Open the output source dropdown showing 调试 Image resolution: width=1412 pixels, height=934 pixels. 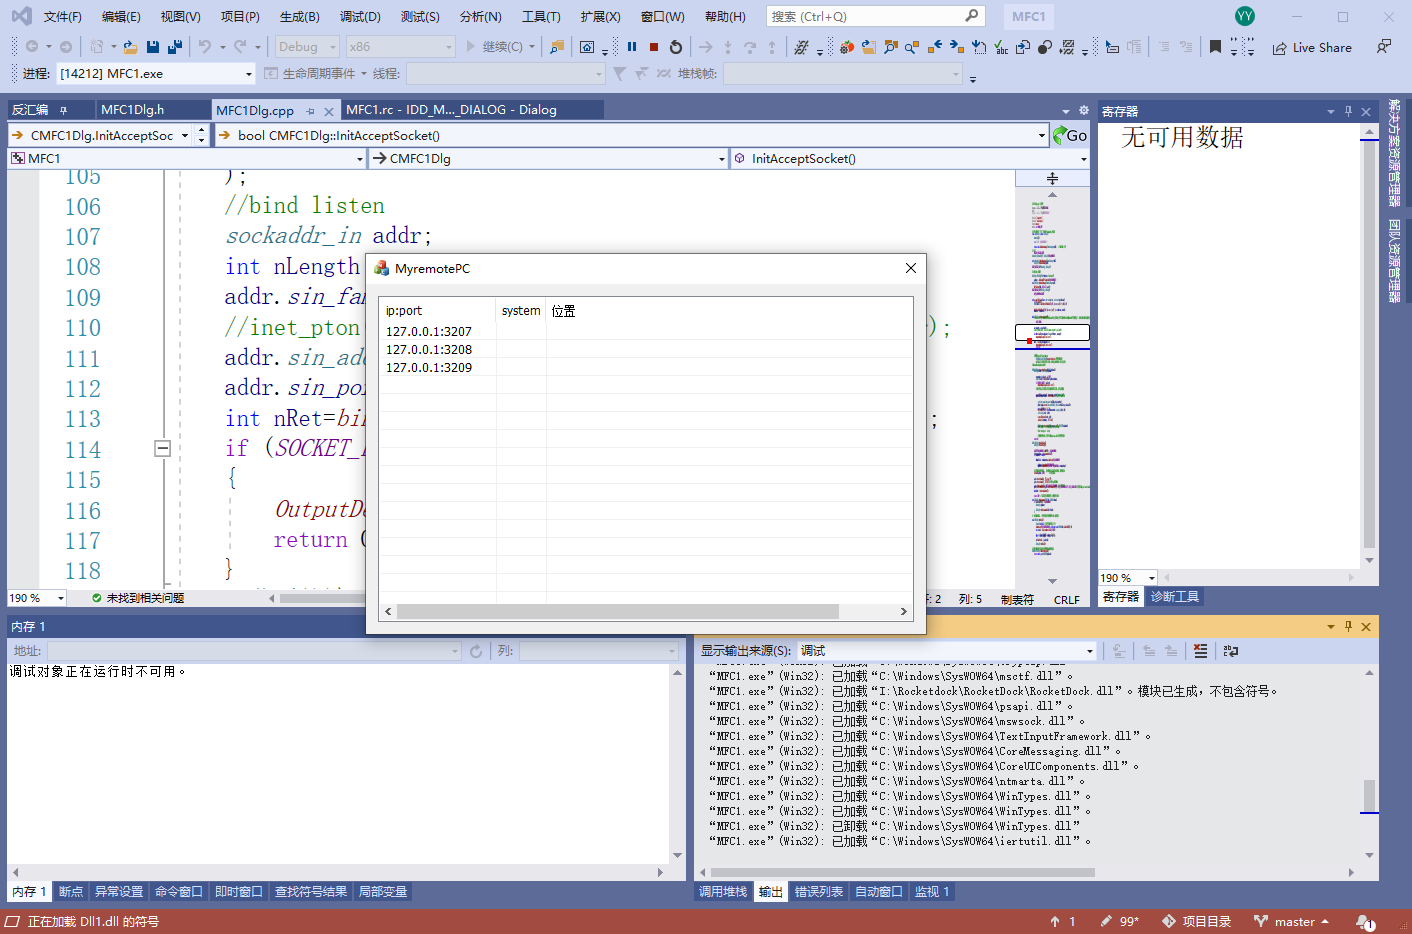coord(947,651)
